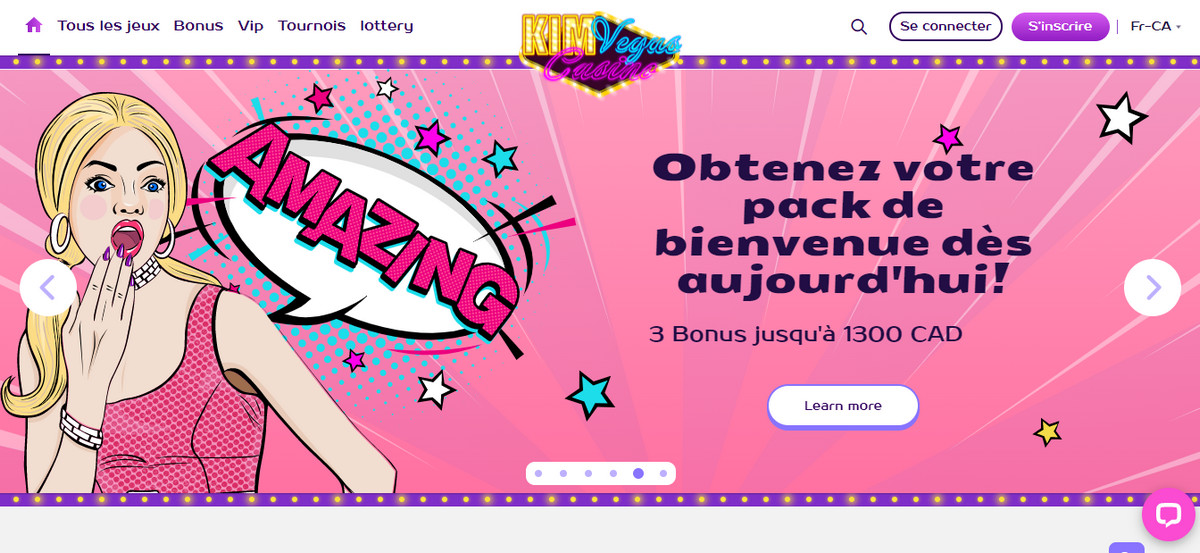Click Learn more on the welcome banner
The width and height of the screenshot is (1200, 553).
[843, 406]
